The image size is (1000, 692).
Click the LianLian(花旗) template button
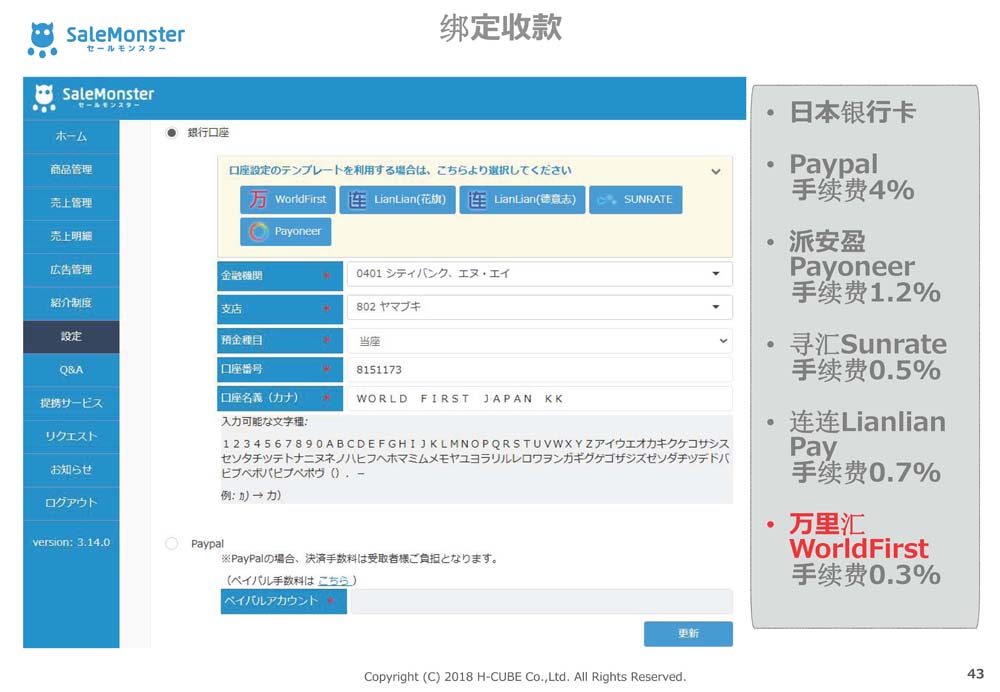pos(397,200)
